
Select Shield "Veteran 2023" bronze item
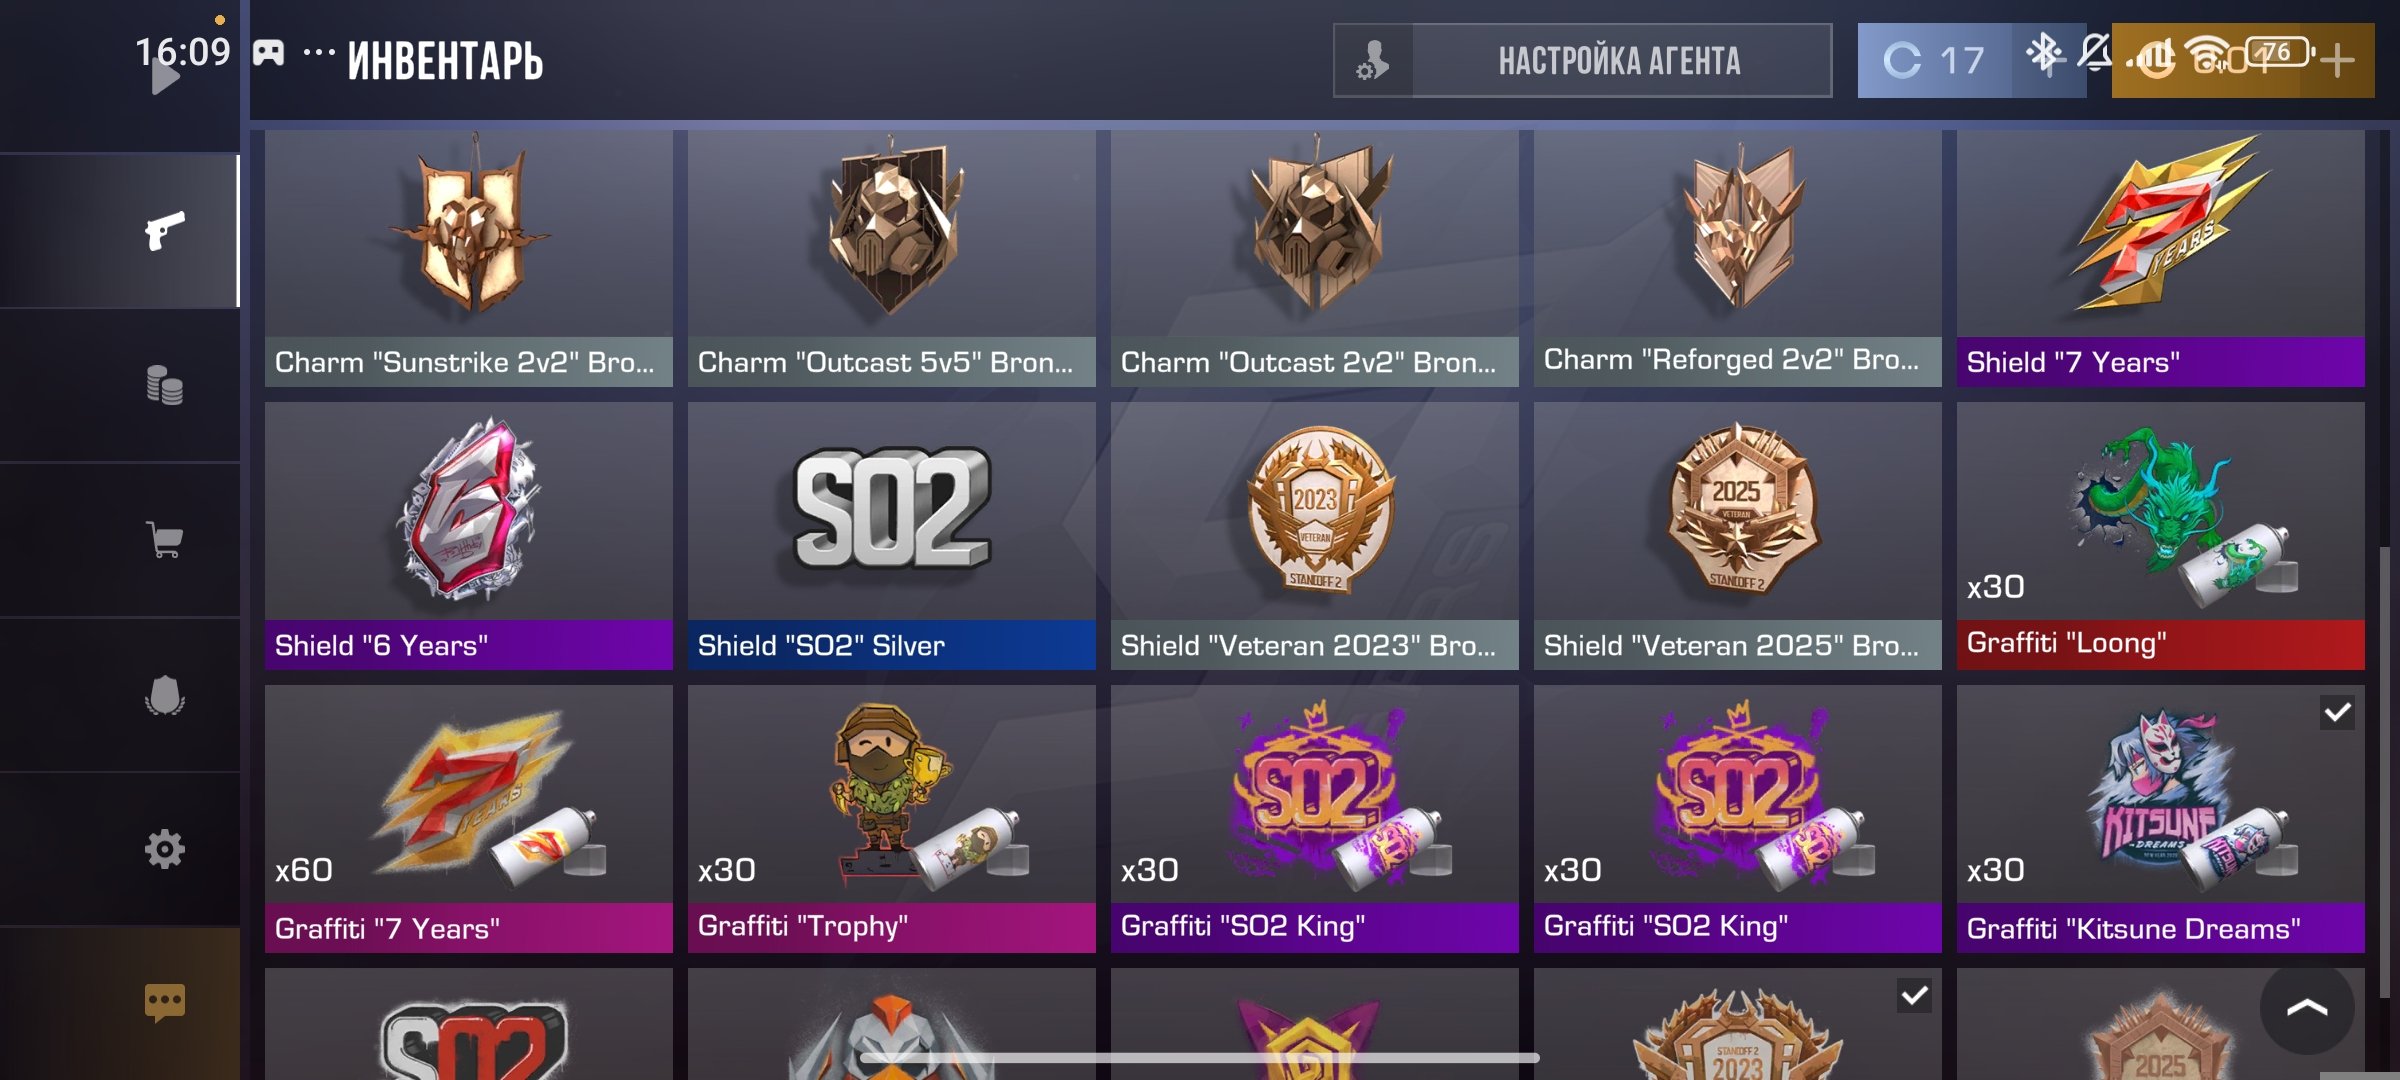(1314, 536)
